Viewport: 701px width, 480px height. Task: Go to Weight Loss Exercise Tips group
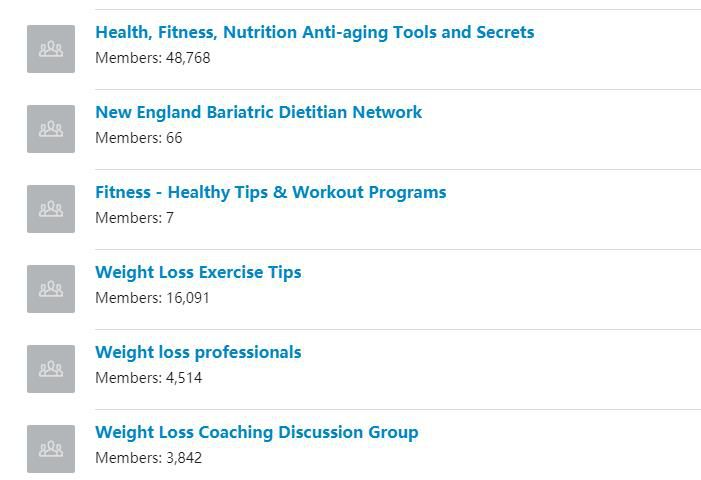(198, 273)
